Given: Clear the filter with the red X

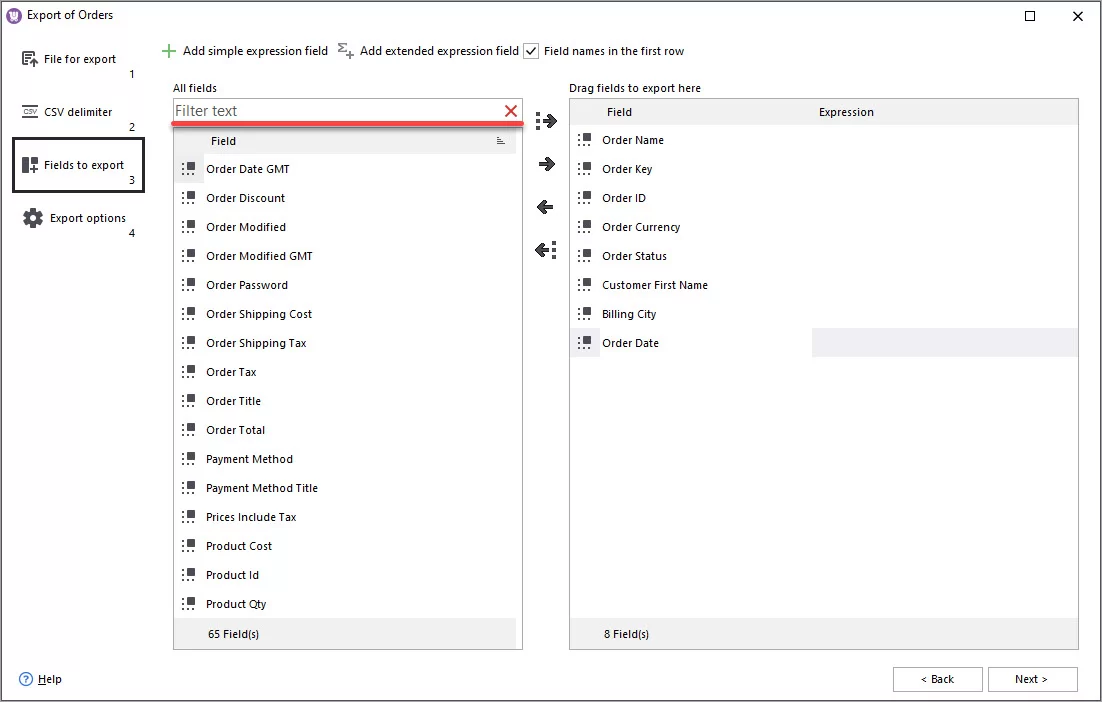Looking at the screenshot, I should click(x=511, y=111).
